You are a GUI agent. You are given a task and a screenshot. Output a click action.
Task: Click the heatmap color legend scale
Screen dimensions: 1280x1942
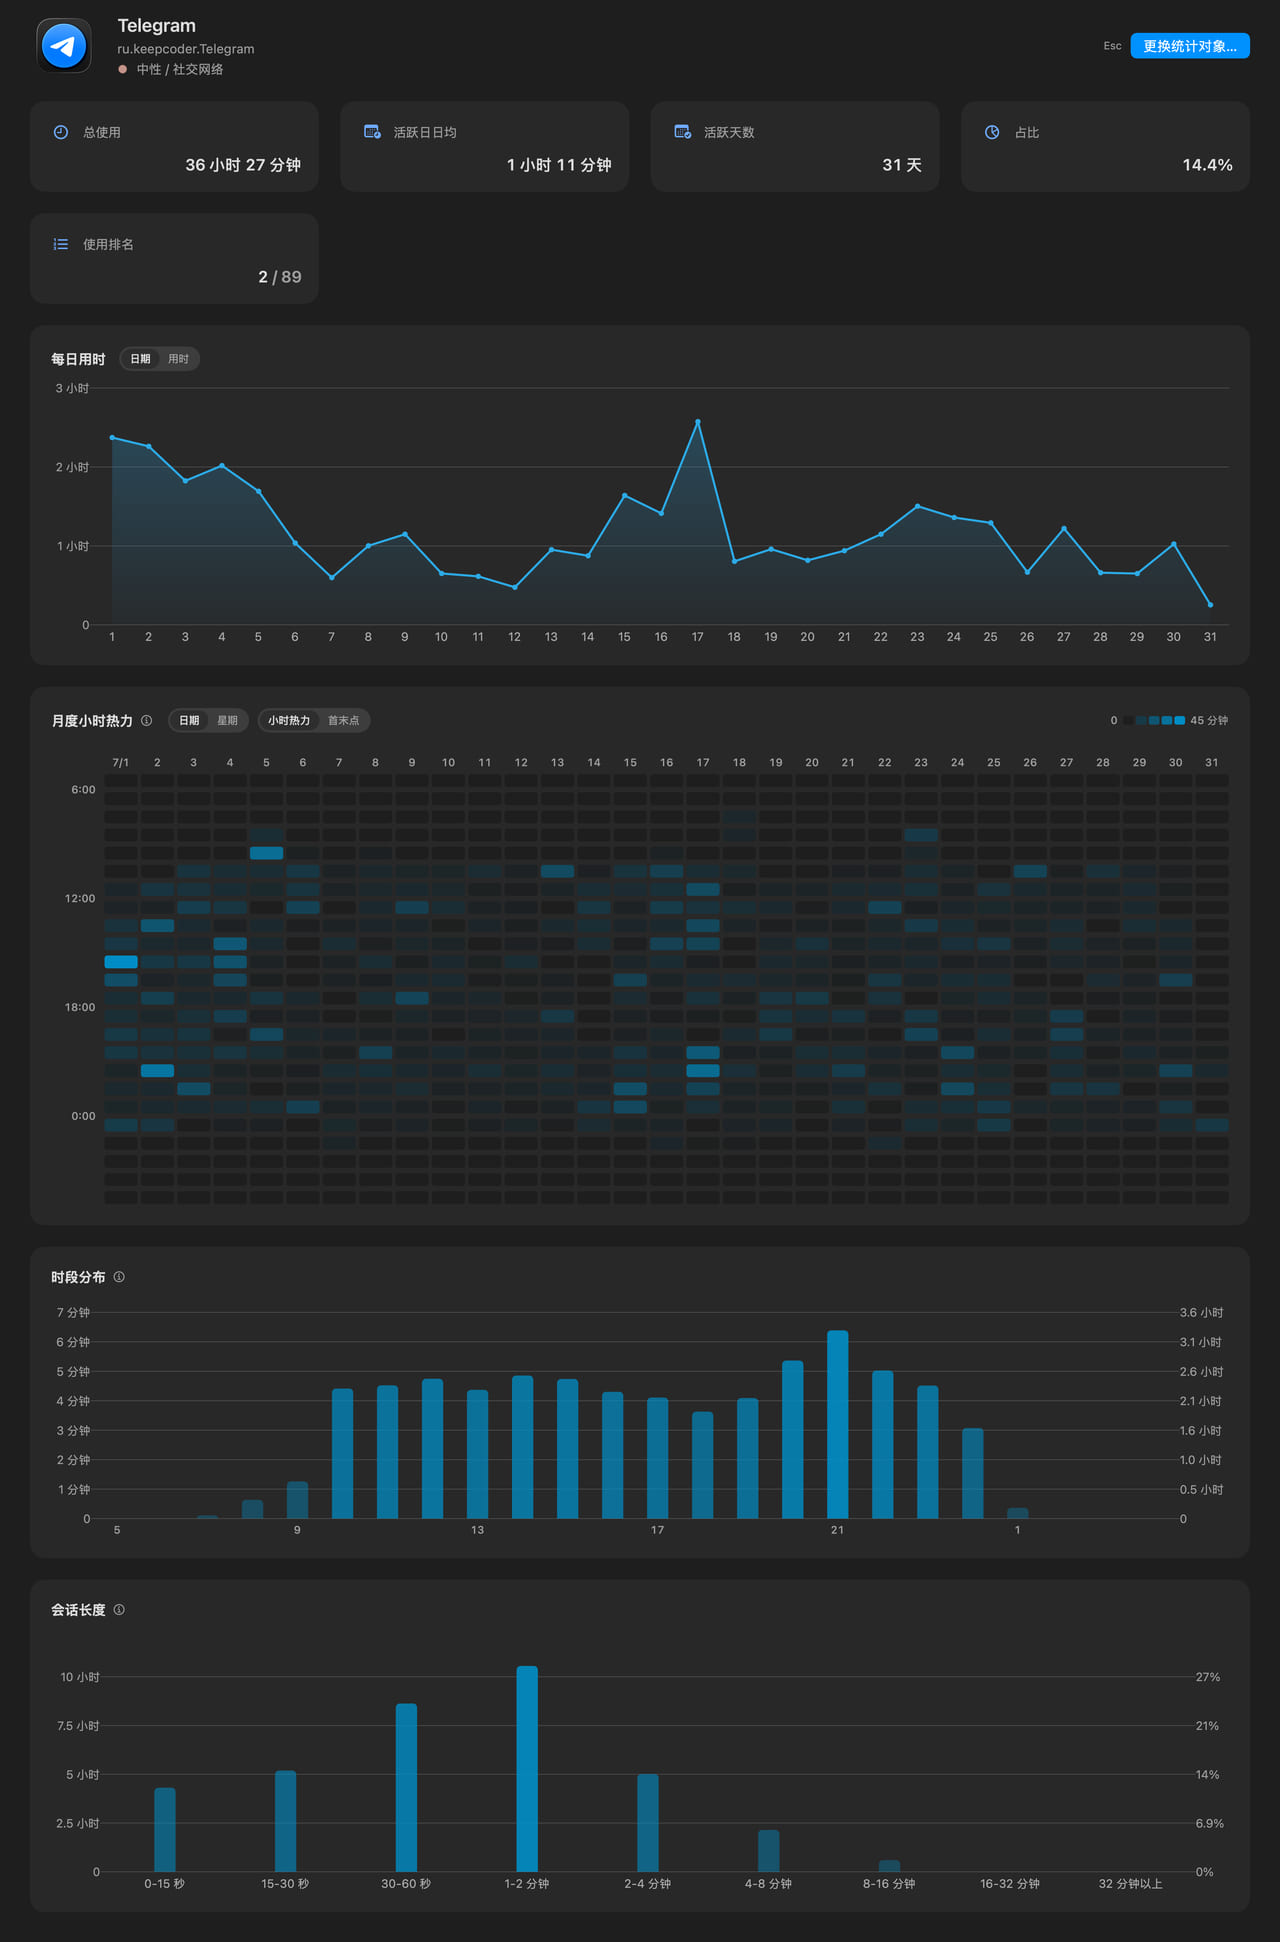[x=1154, y=720]
